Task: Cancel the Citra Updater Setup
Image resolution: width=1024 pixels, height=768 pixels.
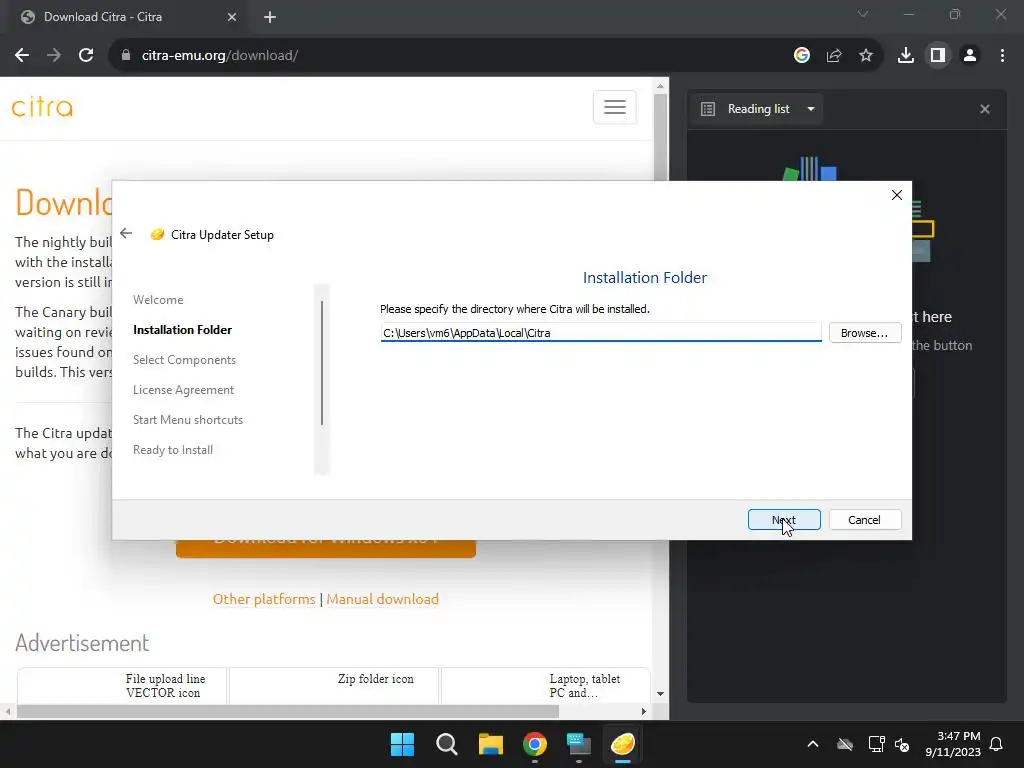Action: [x=865, y=520]
